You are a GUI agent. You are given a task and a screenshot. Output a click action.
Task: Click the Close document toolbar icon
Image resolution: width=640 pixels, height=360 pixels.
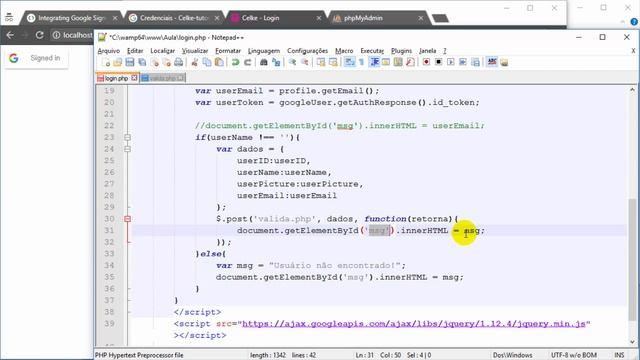(x=154, y=62)
